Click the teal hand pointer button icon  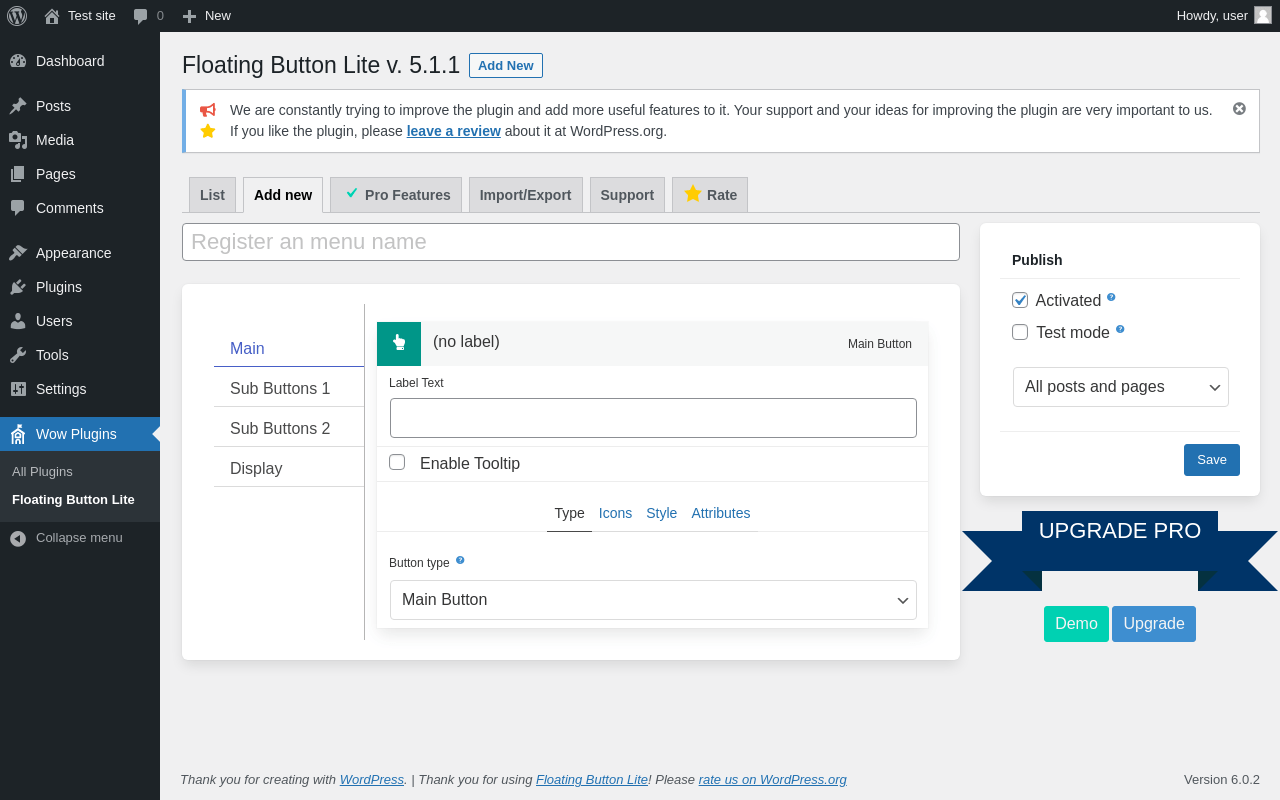pyautogui.click(x=399, y=343)
